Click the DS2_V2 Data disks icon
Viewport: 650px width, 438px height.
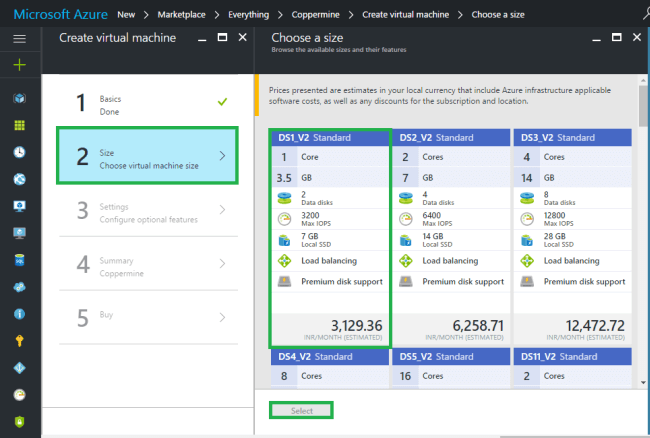click(x=406, y=198)
